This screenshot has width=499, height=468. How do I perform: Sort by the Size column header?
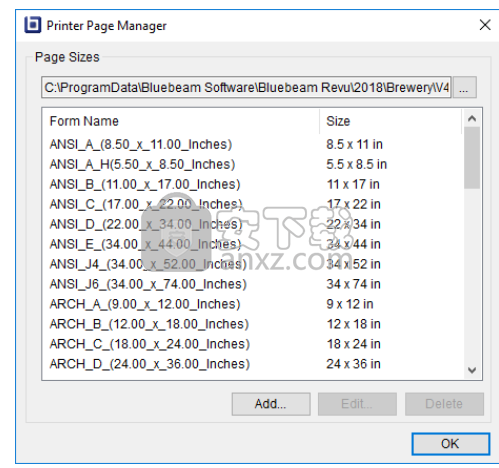(391, 121)
